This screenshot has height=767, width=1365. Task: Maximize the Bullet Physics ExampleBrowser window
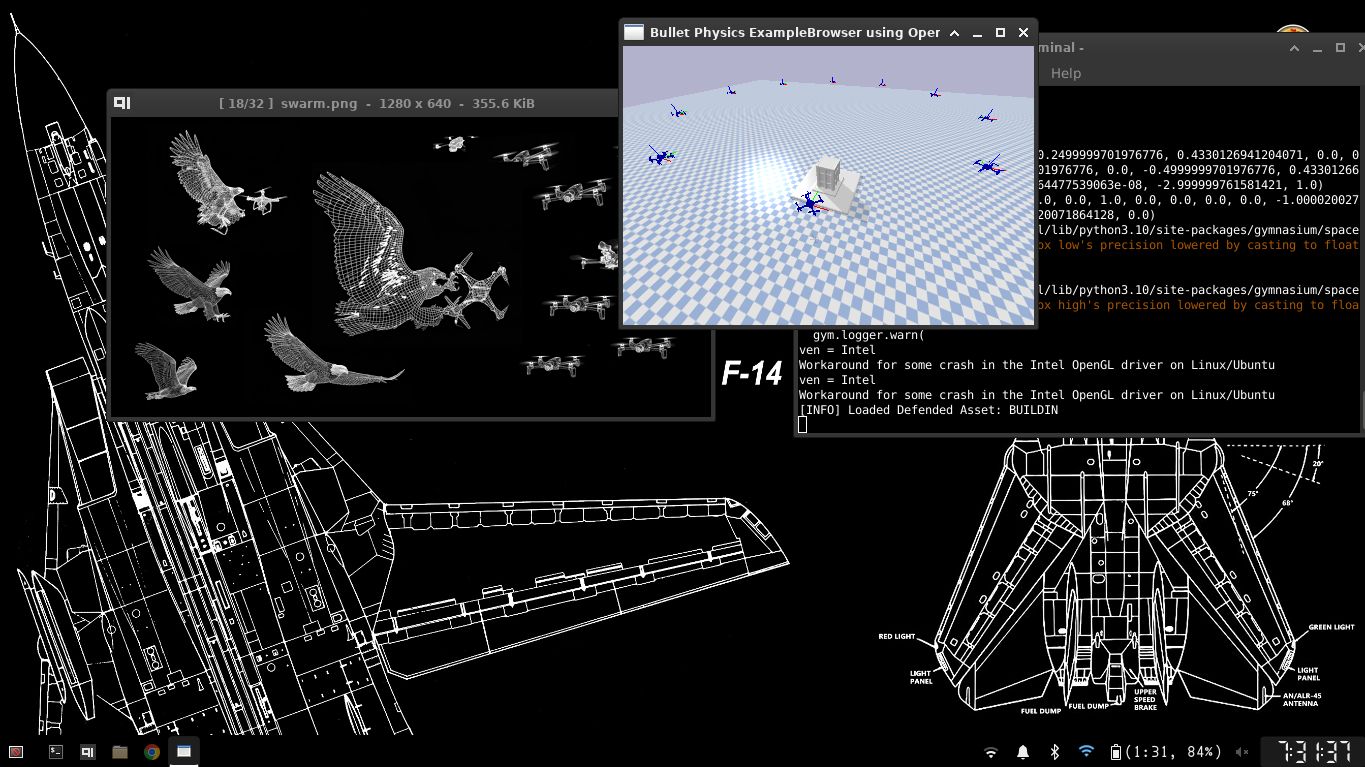click(x=1000, y=33)
